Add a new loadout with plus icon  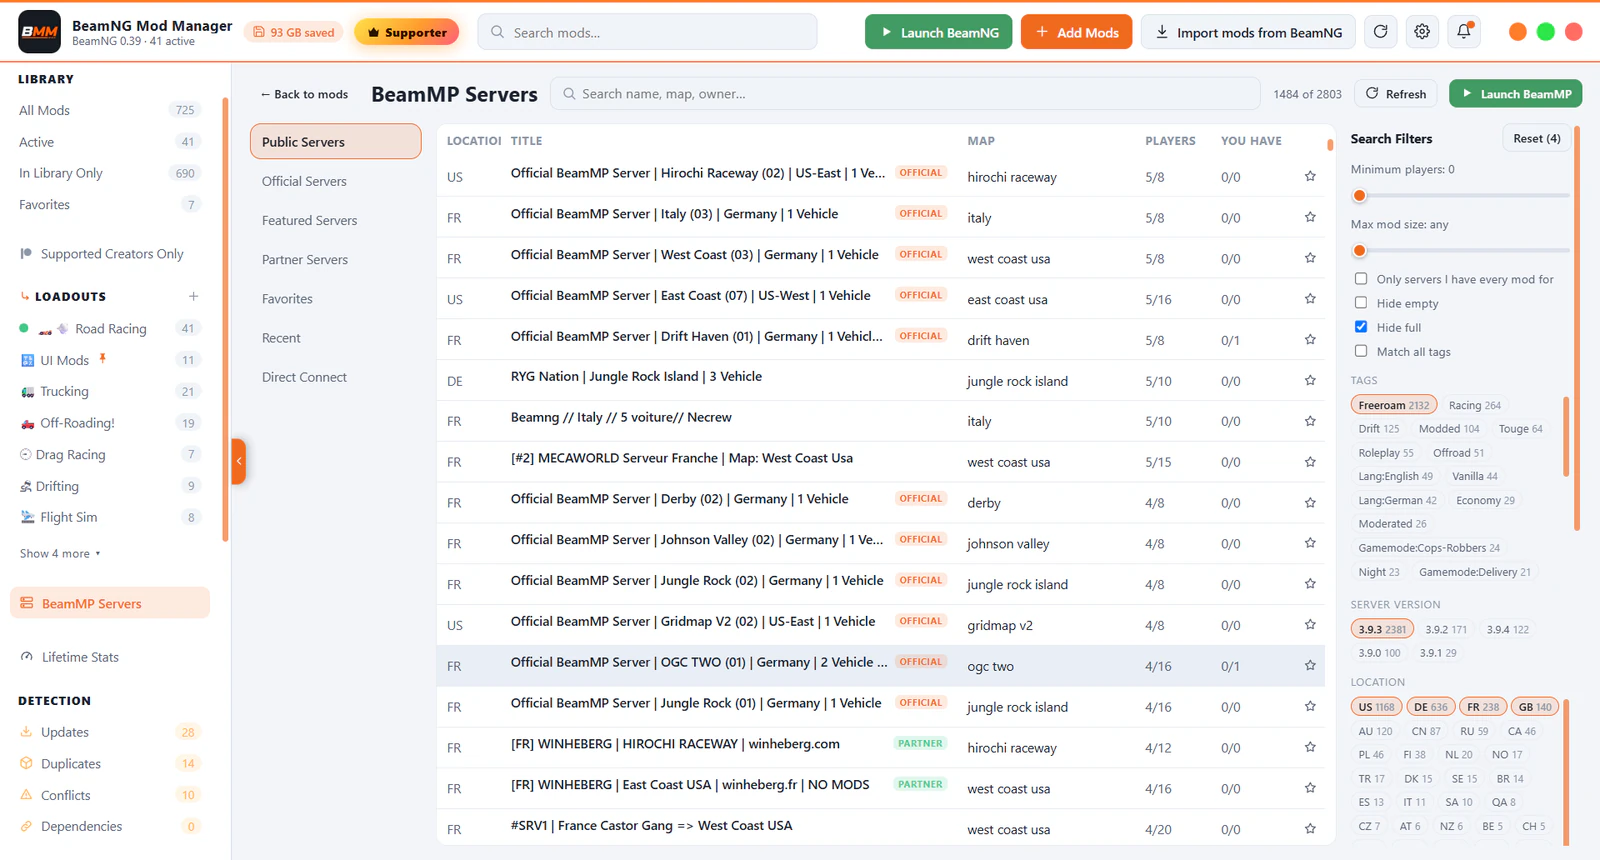click(193, 296)
